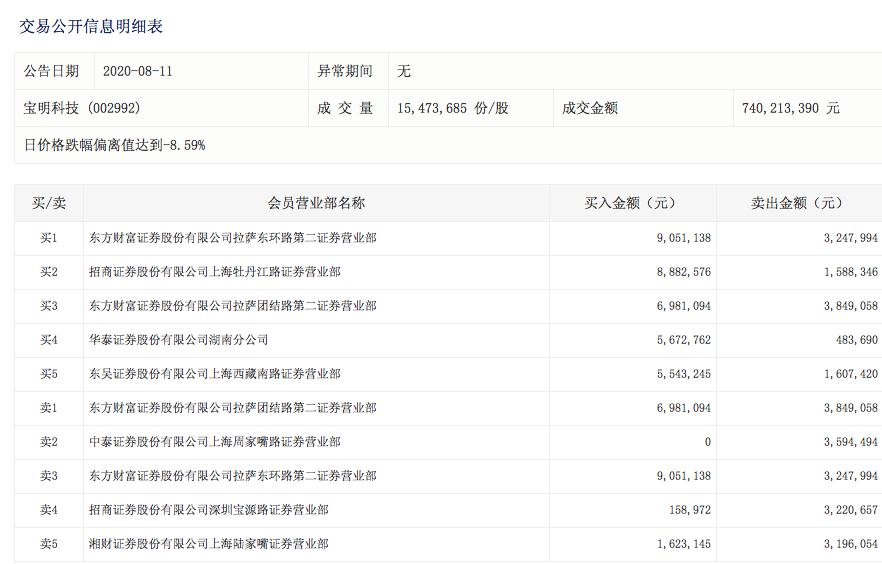
Task: Select the 异常期间 label cell
Action: pyautogui.click(x=348, y=71)
